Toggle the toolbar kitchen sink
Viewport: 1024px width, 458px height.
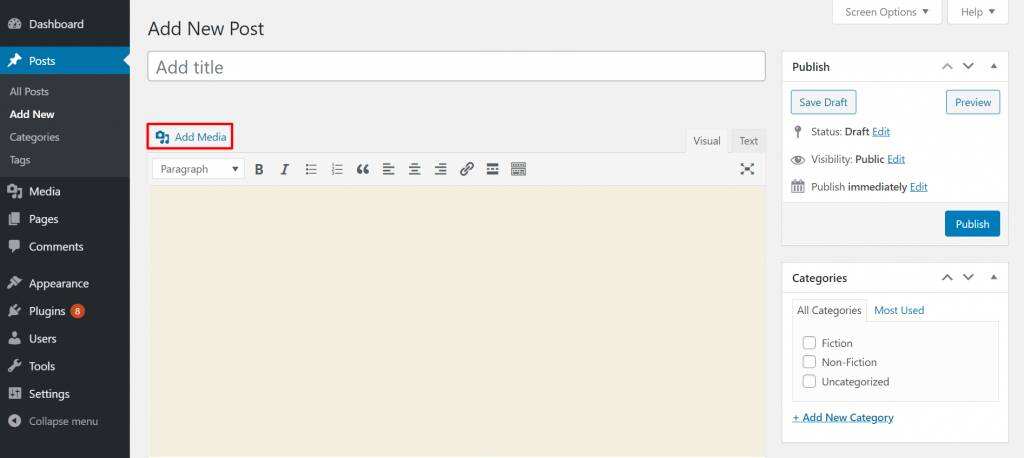click(519, 169)
